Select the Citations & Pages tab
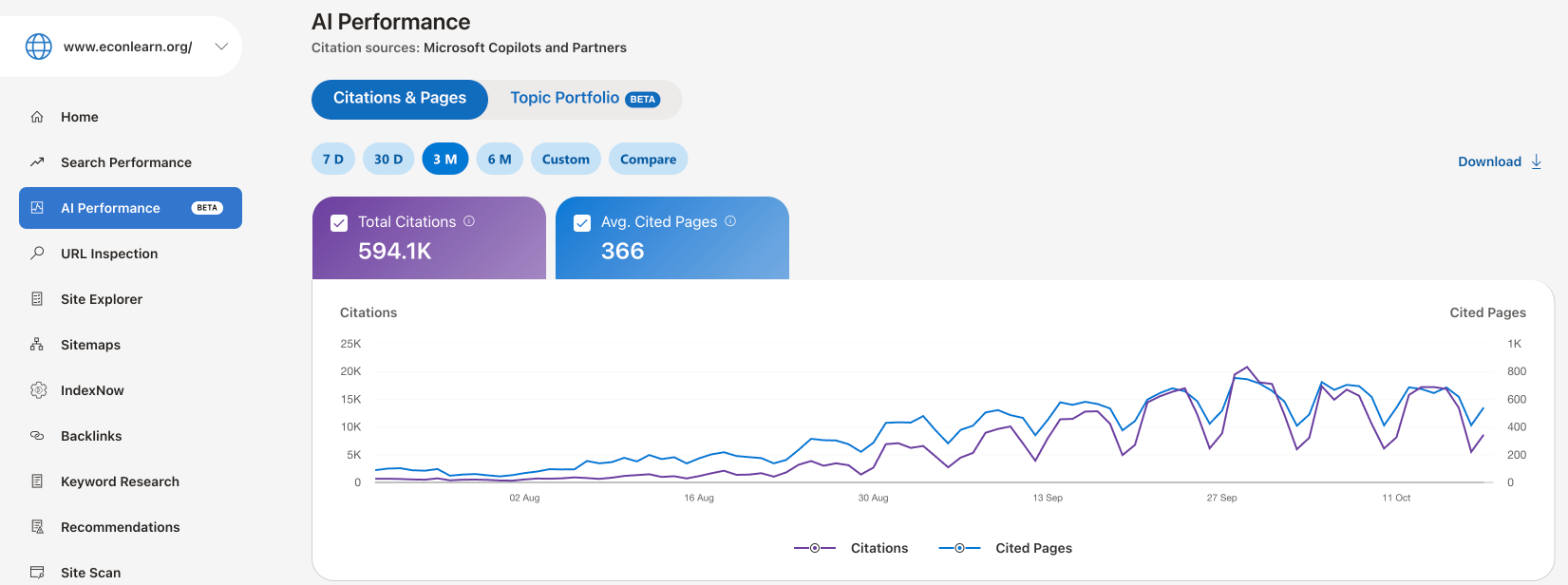The height and width of the screenshot is (585, 1568). point(400,99)
